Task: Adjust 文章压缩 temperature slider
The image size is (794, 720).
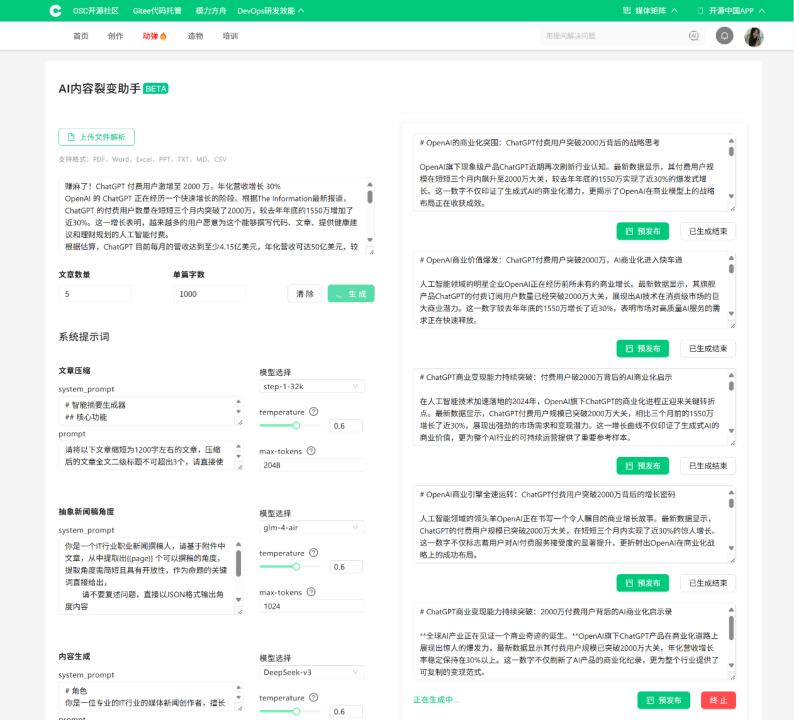Action: pyautogui.click(x=296, y=425)
